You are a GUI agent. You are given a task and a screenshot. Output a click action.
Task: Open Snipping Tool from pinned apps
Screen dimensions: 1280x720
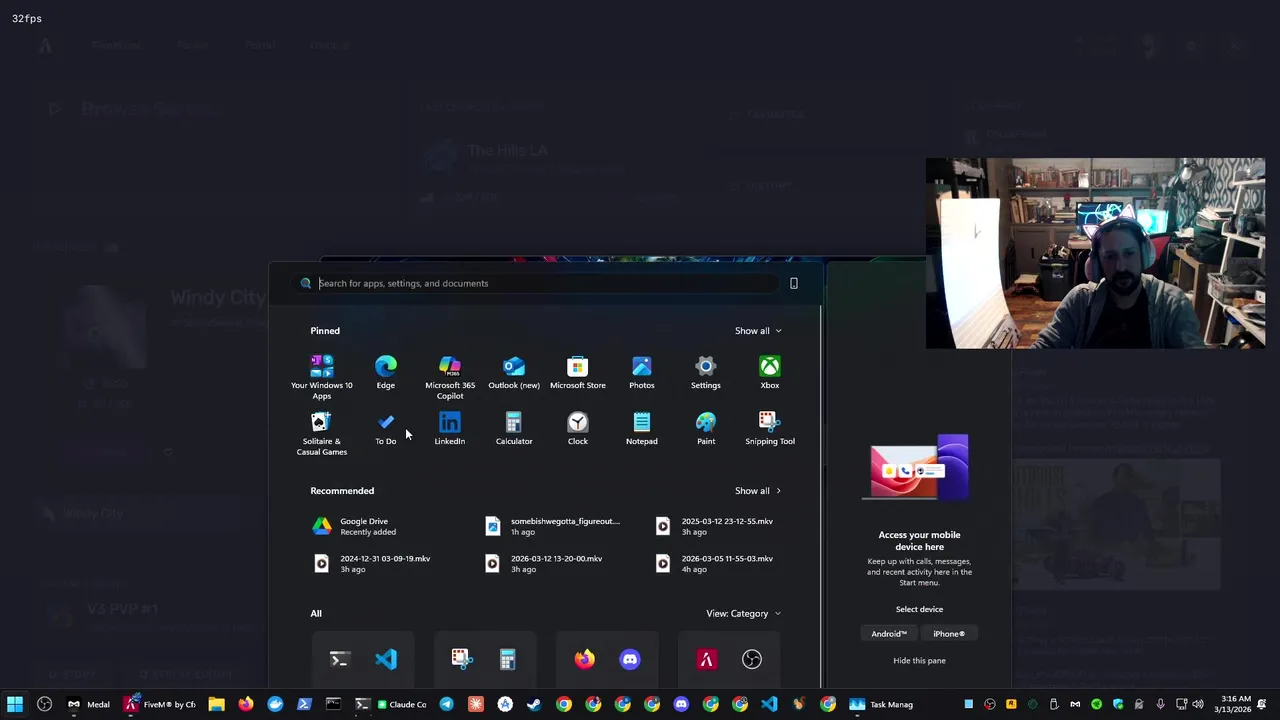pos(769,429)
